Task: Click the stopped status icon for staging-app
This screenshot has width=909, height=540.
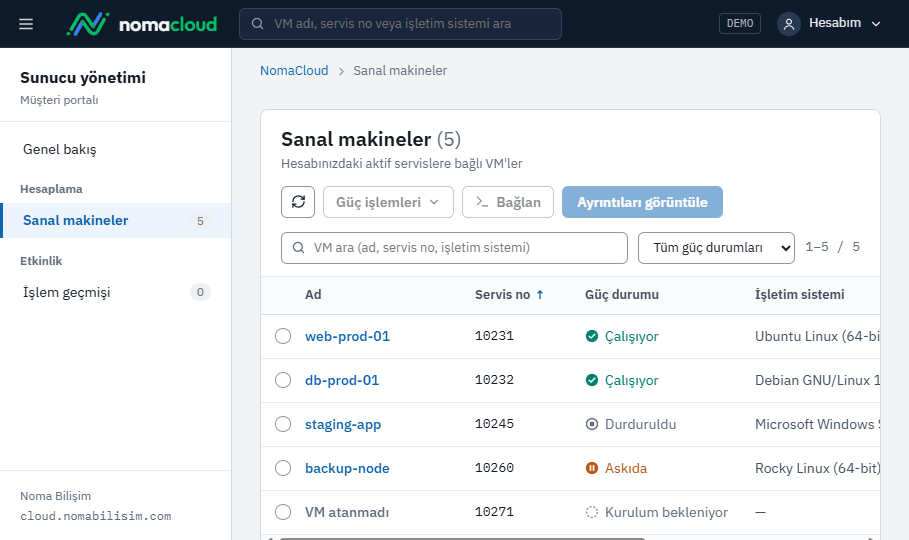Action: coord(591,425)
